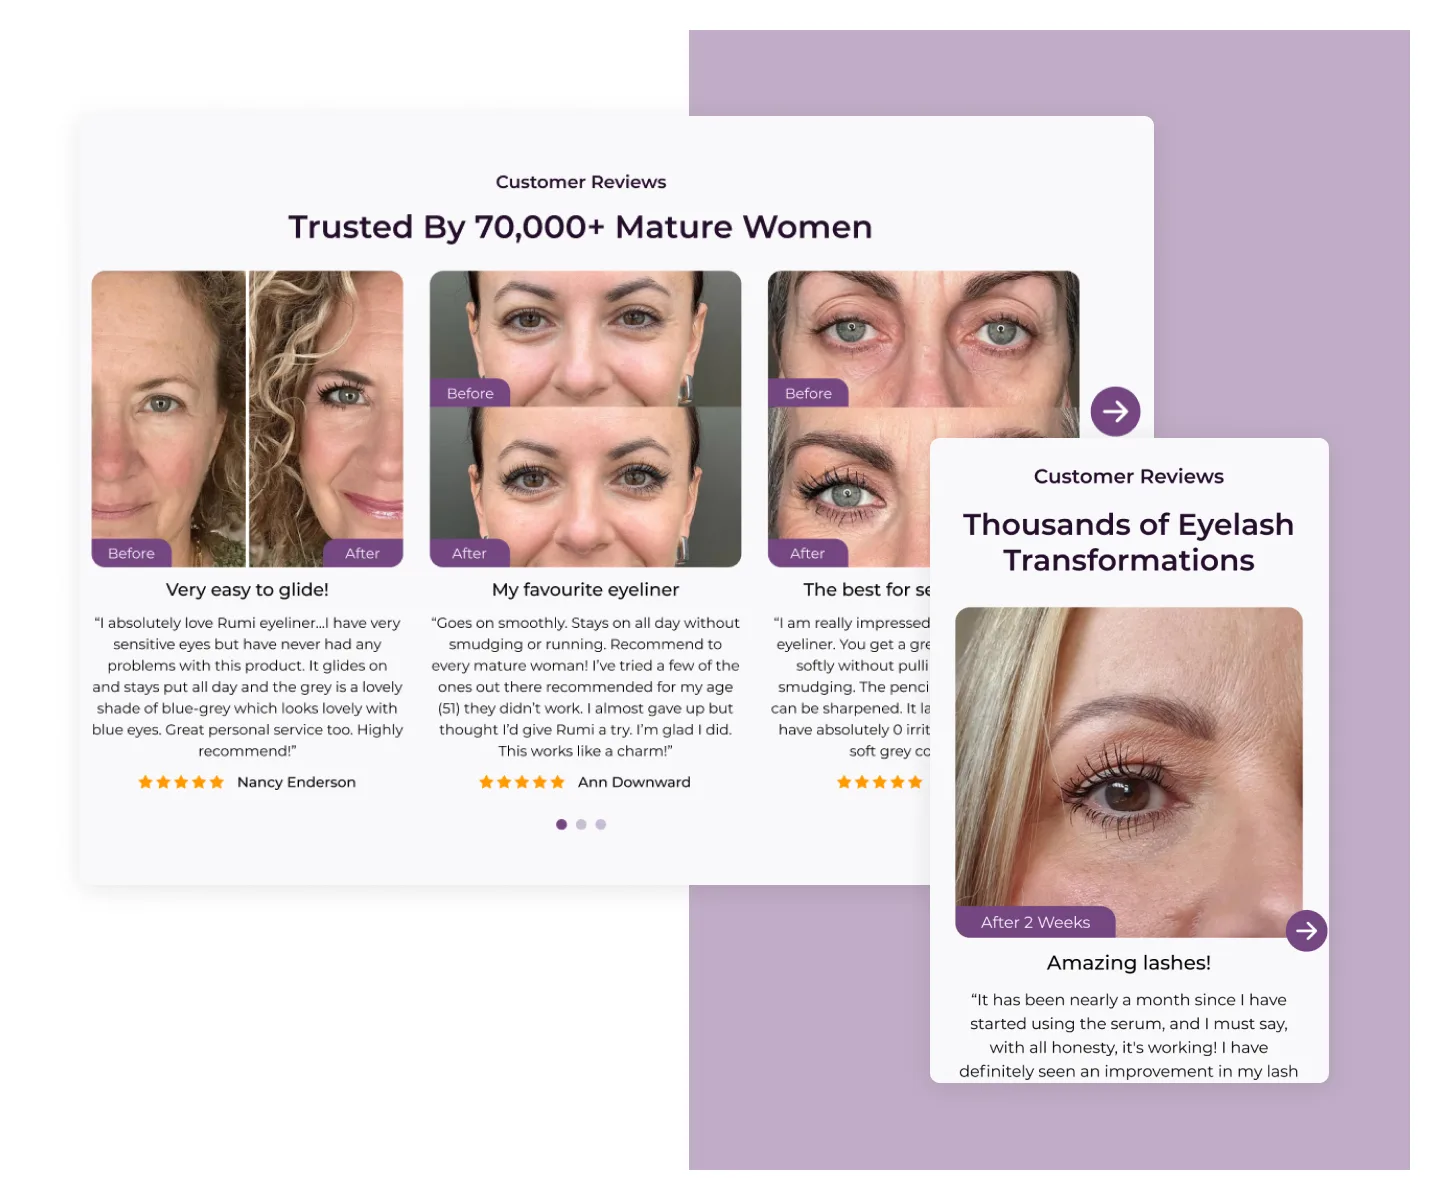Click the "Very easy to glide!" review title

[247, 590]
